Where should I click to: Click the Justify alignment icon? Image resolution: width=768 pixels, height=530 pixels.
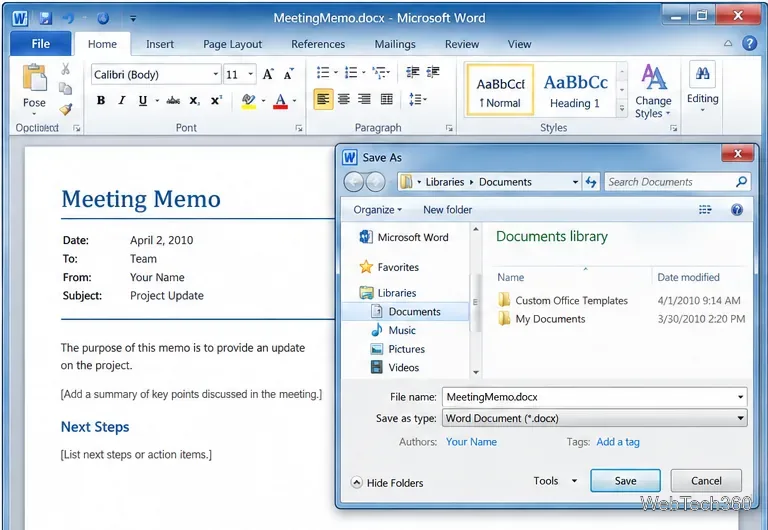pyautogui.click(x=386, y=99)
